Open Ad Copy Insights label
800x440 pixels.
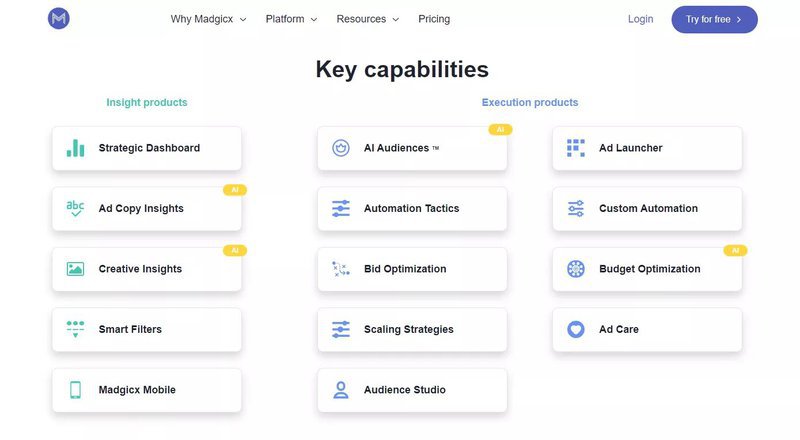pos(141,208)
